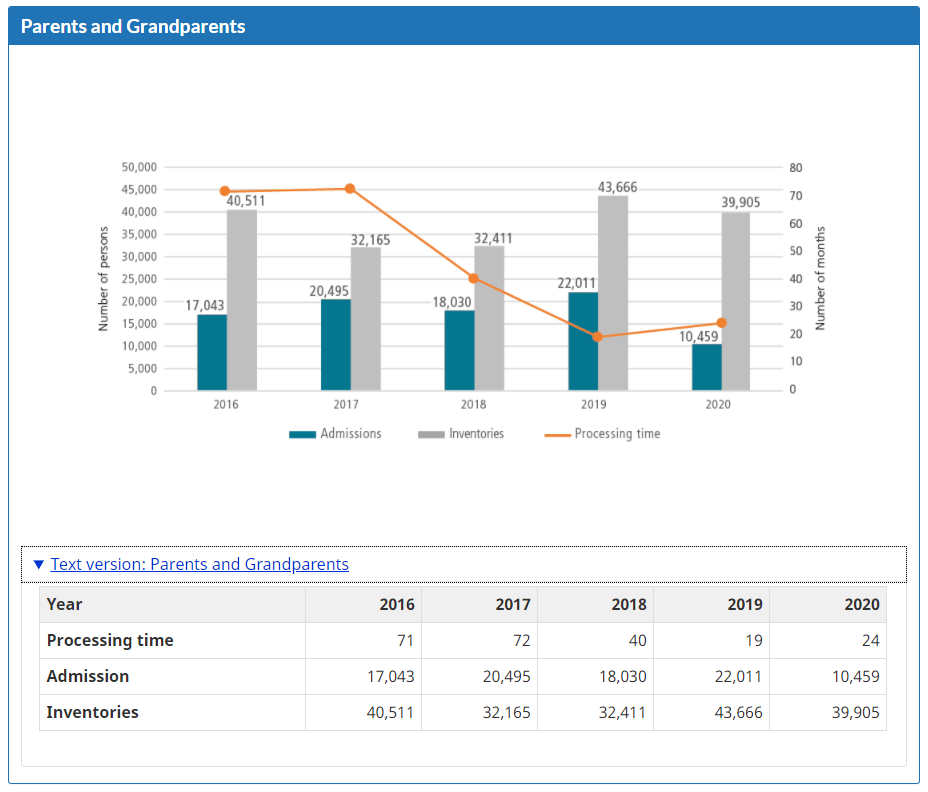Click the orange Processing time legend marker
The height and width of the screenshot is (792, 928).
click(557, 434)
